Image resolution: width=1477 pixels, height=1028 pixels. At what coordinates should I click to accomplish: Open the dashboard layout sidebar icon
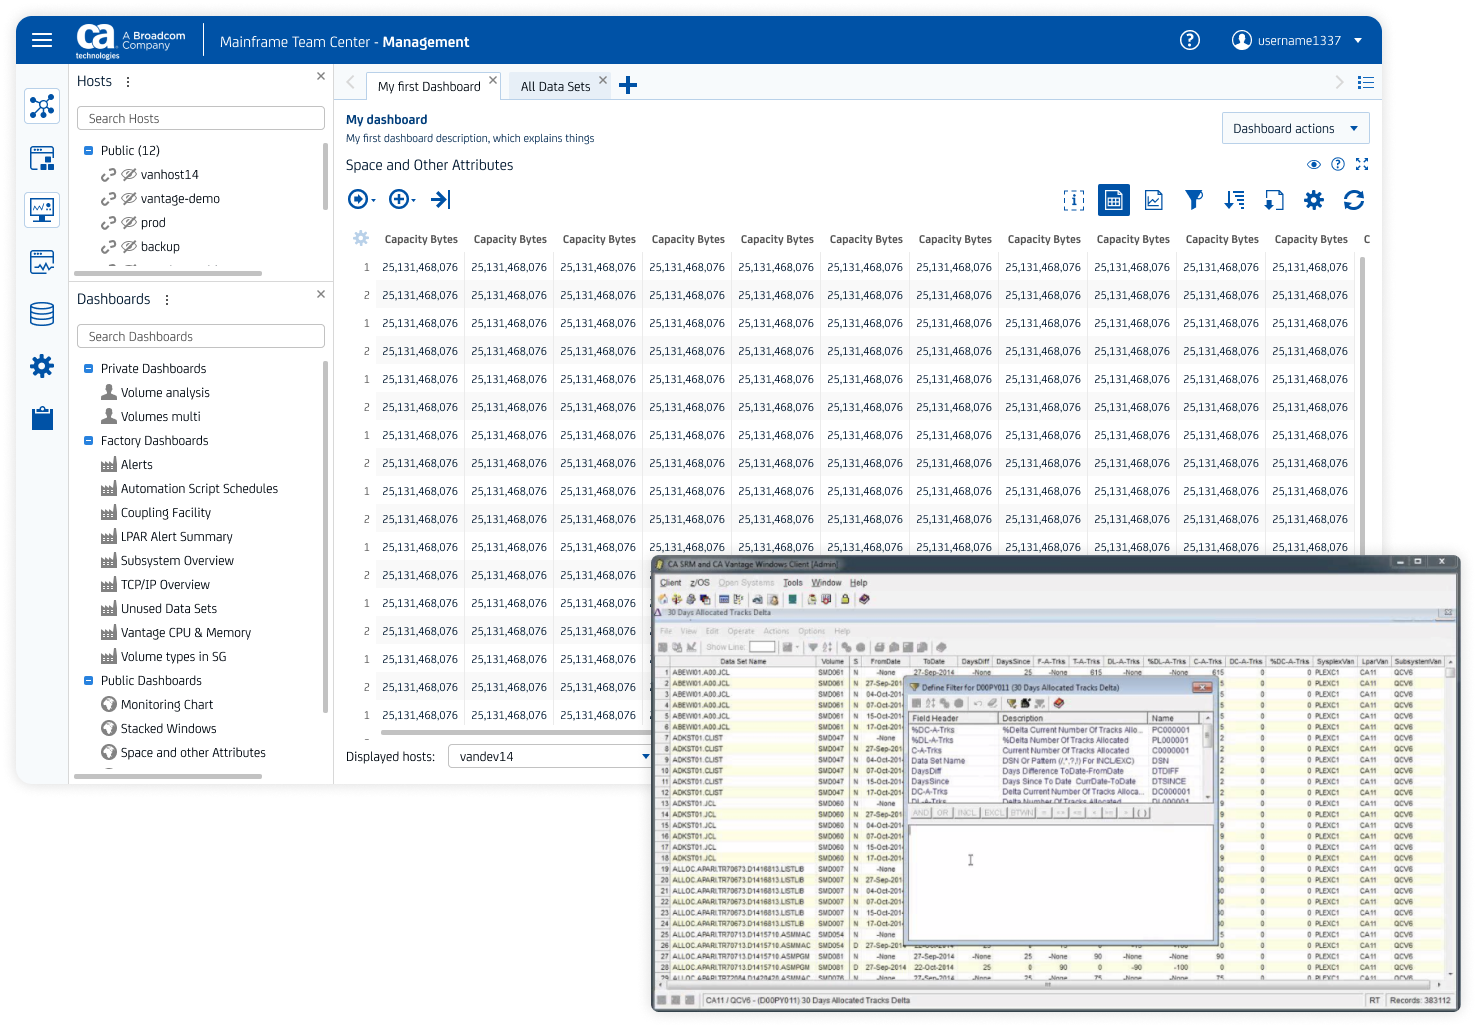pos(42,158)
